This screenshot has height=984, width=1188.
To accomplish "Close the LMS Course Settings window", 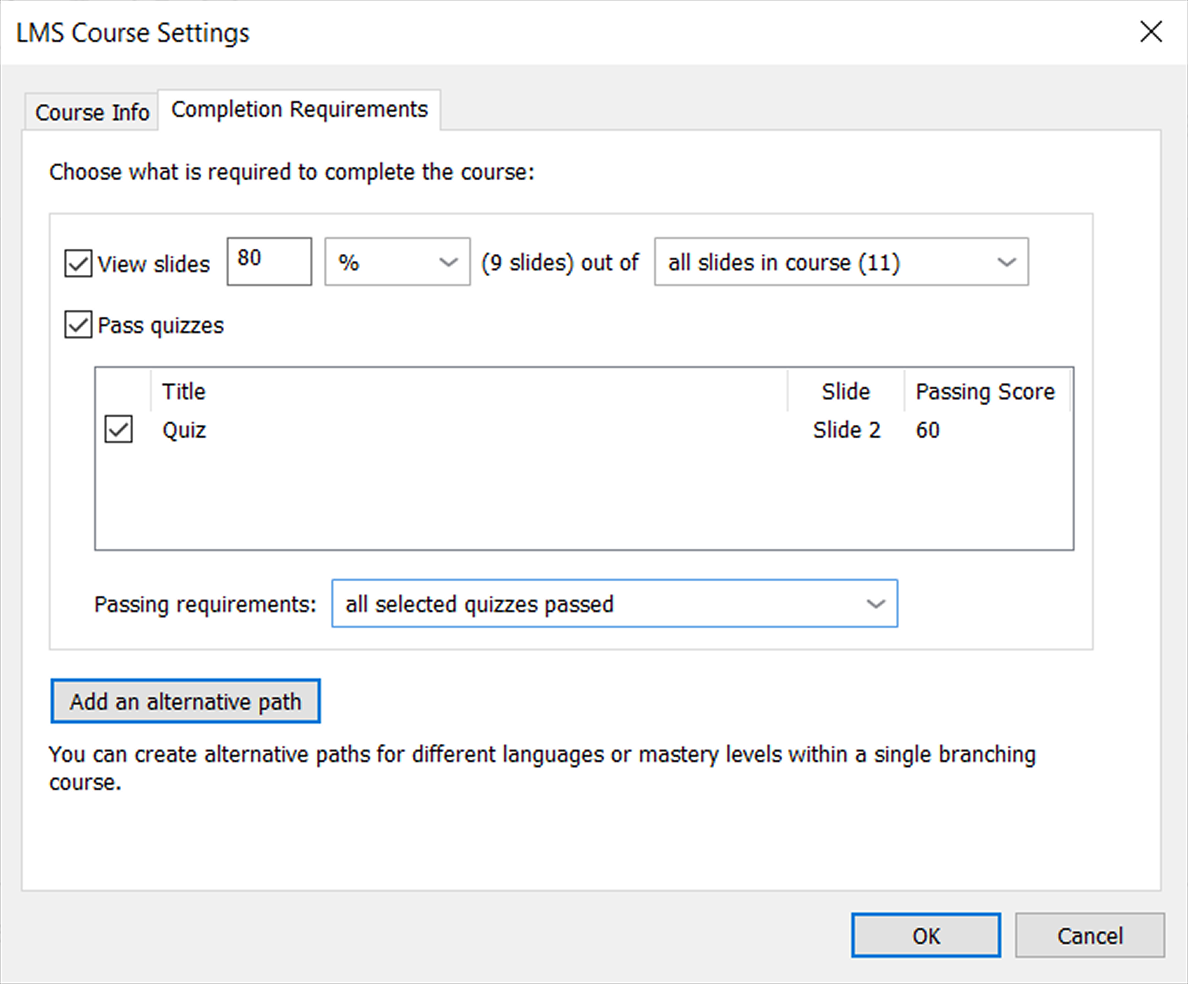I will (x=1151, y=31).
